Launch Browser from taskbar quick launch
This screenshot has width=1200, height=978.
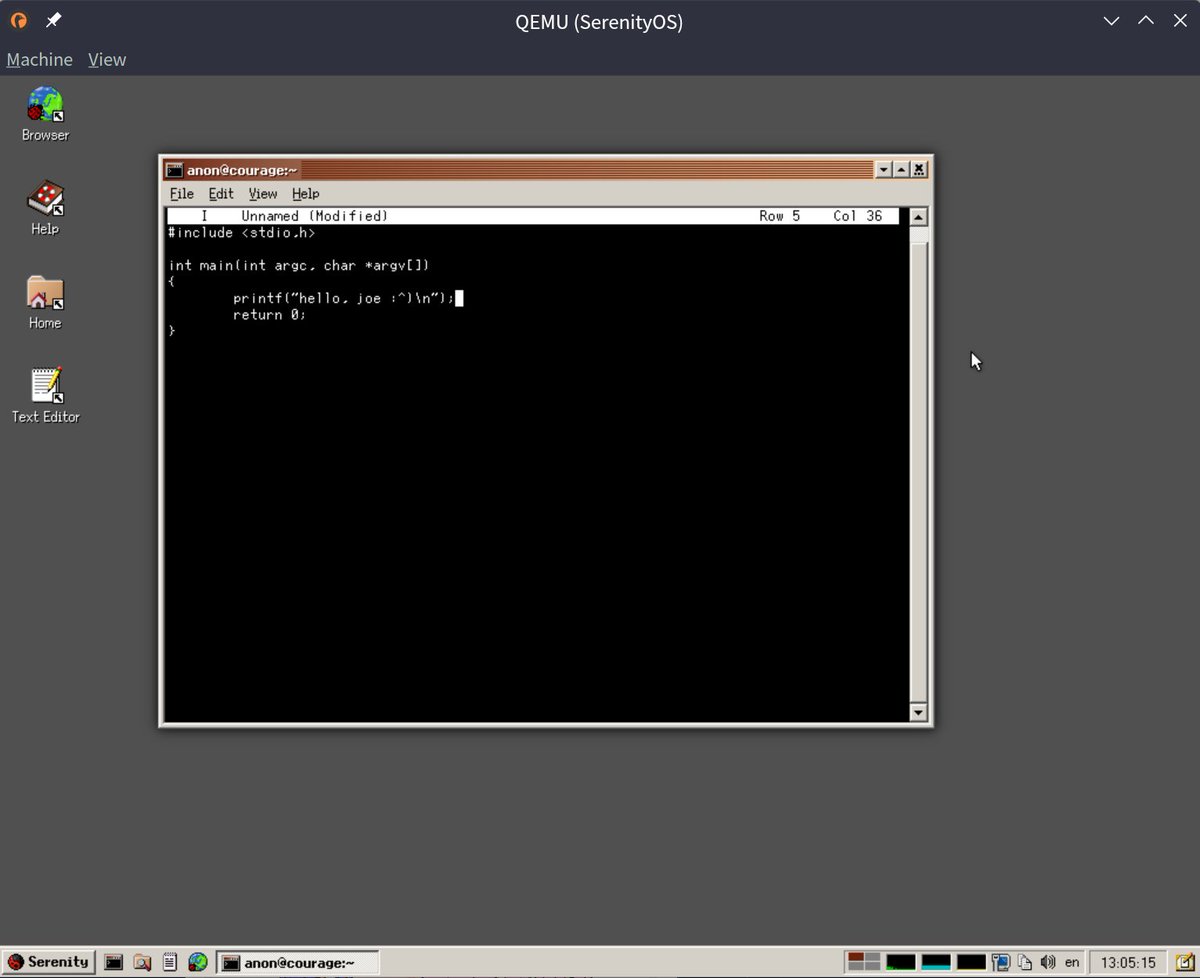coord(198,962)
